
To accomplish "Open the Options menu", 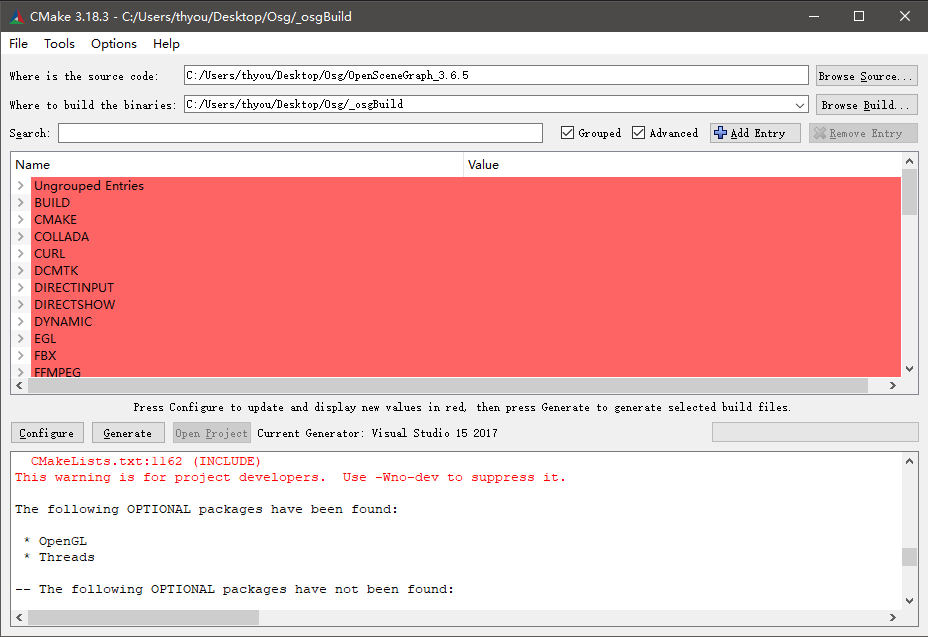I will pyautogui.click(x=114, y=44).
